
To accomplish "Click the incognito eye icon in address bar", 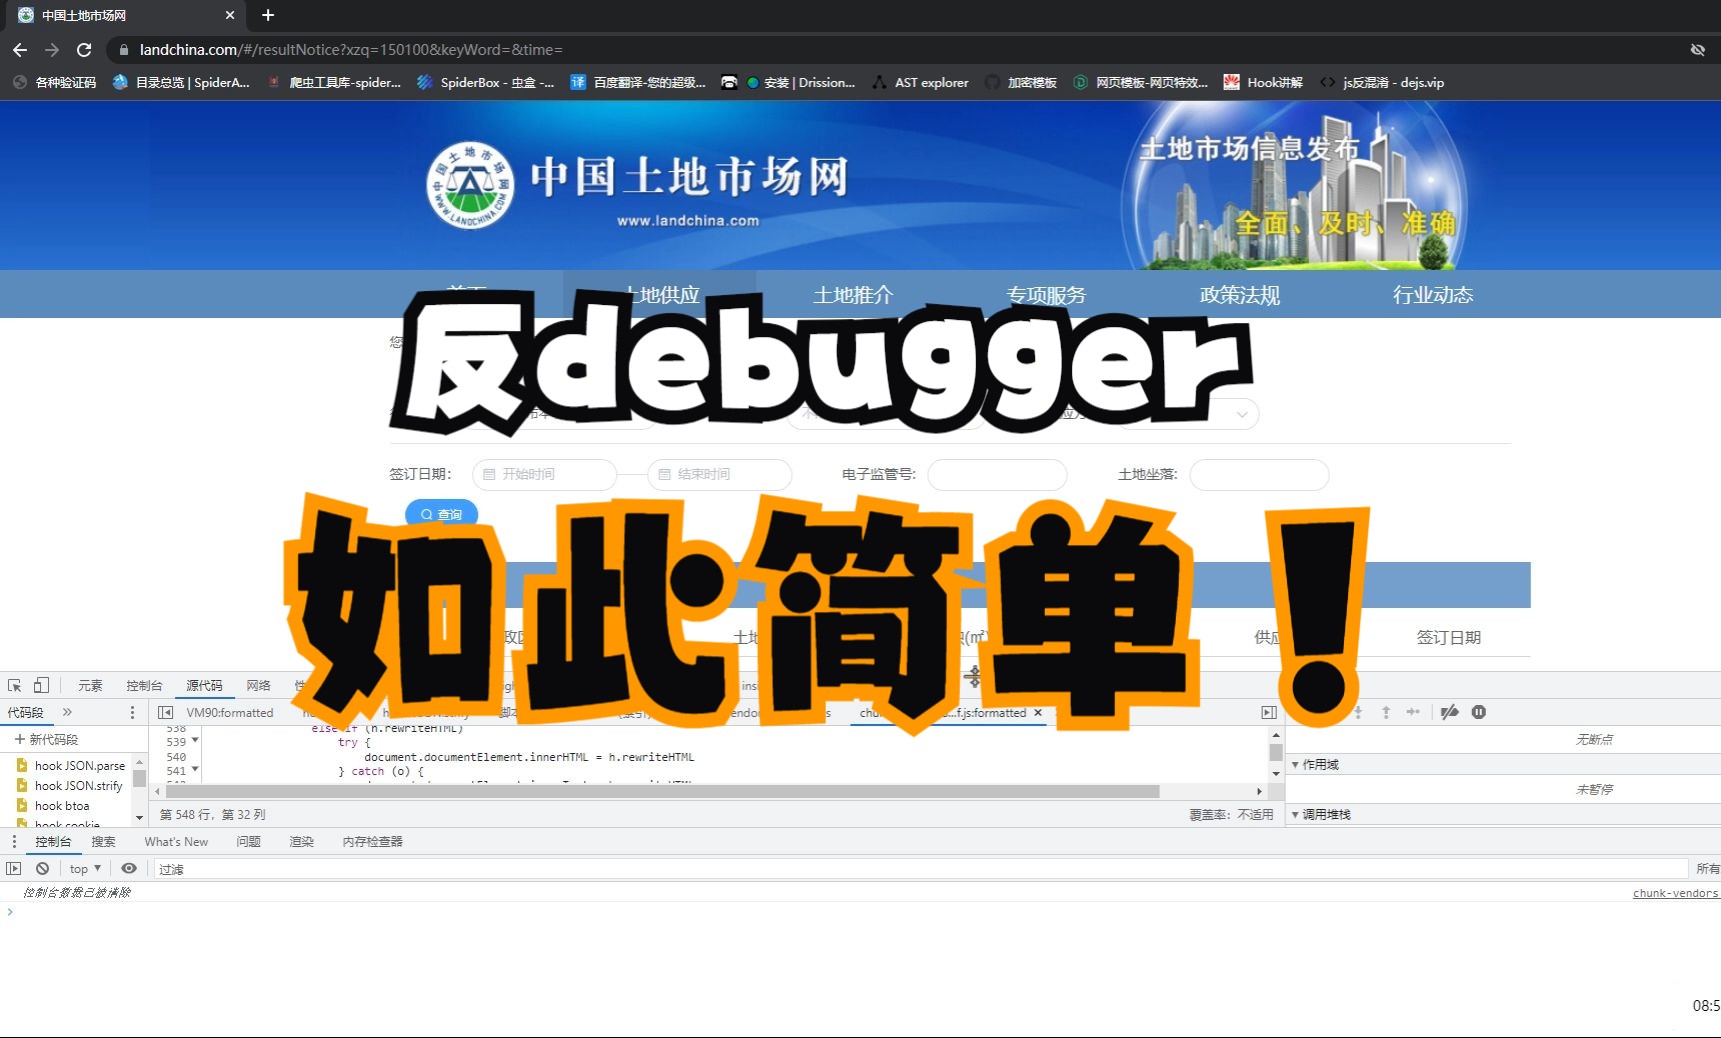I will pos(1698,49).
